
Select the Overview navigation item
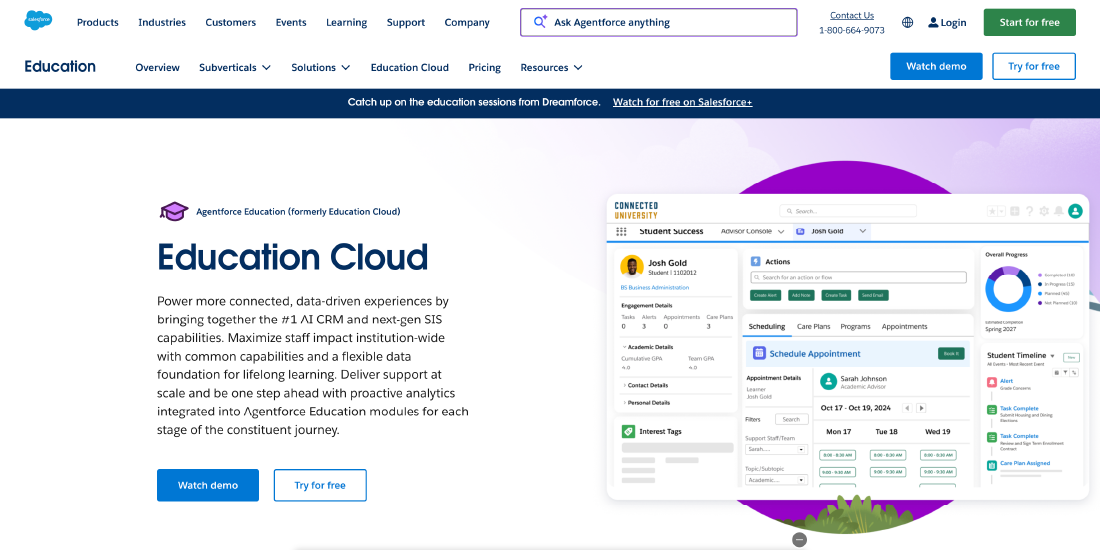point(157,67)
